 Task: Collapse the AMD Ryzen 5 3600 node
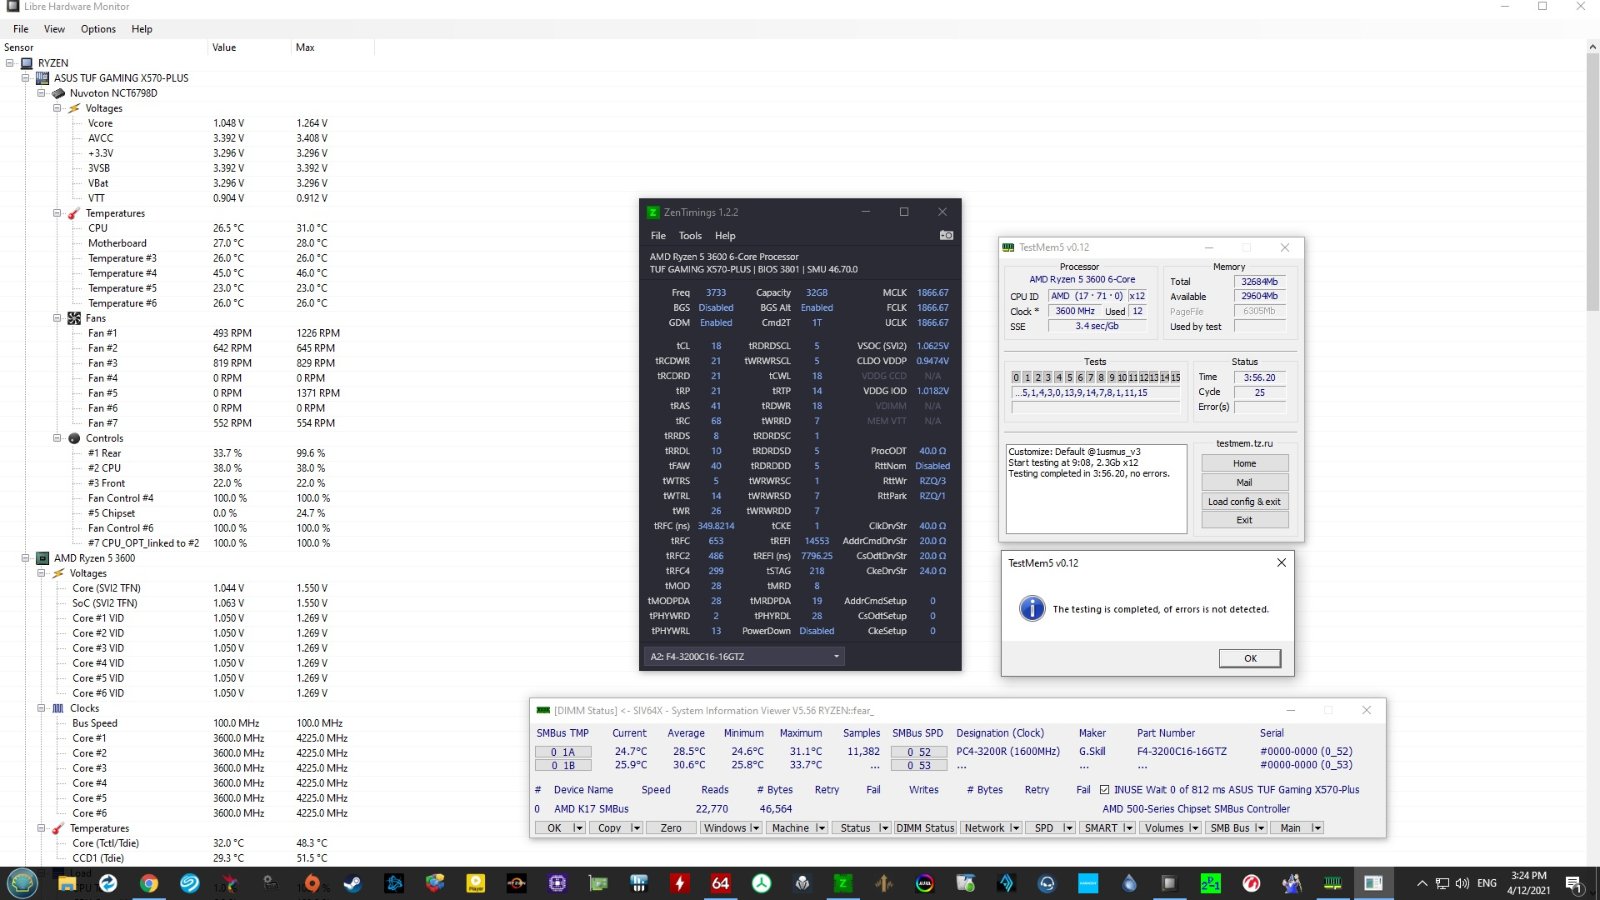pos(26,558)
